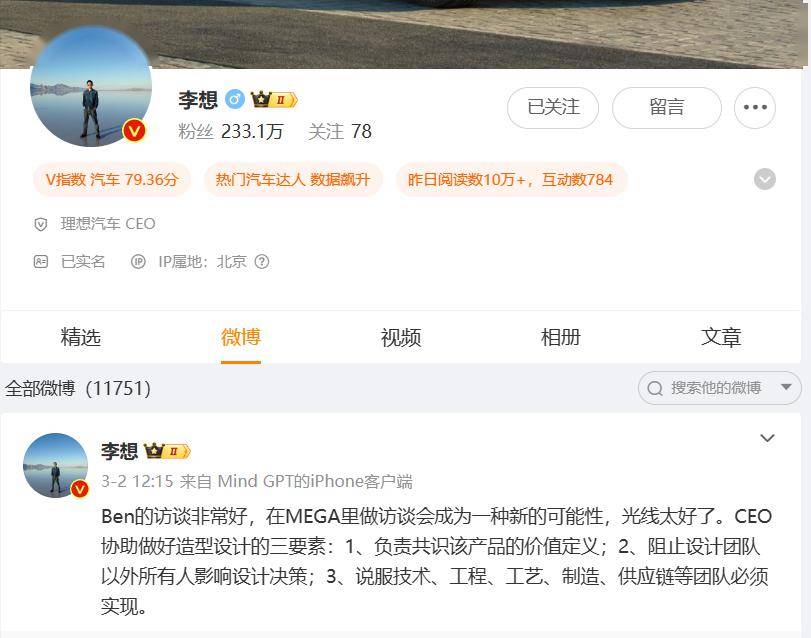811x638 pixels.
Task: Click the magnifier icon in 搜索他的微博
Action: point(655,388)
